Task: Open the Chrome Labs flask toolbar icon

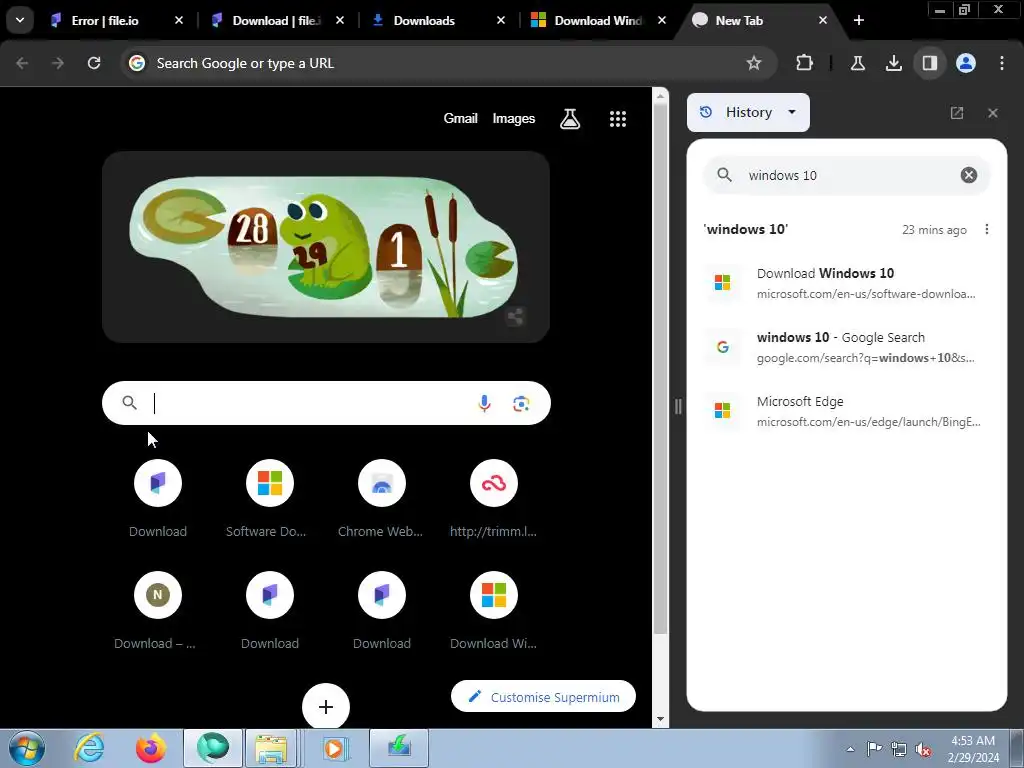Action: coord(857,63)
